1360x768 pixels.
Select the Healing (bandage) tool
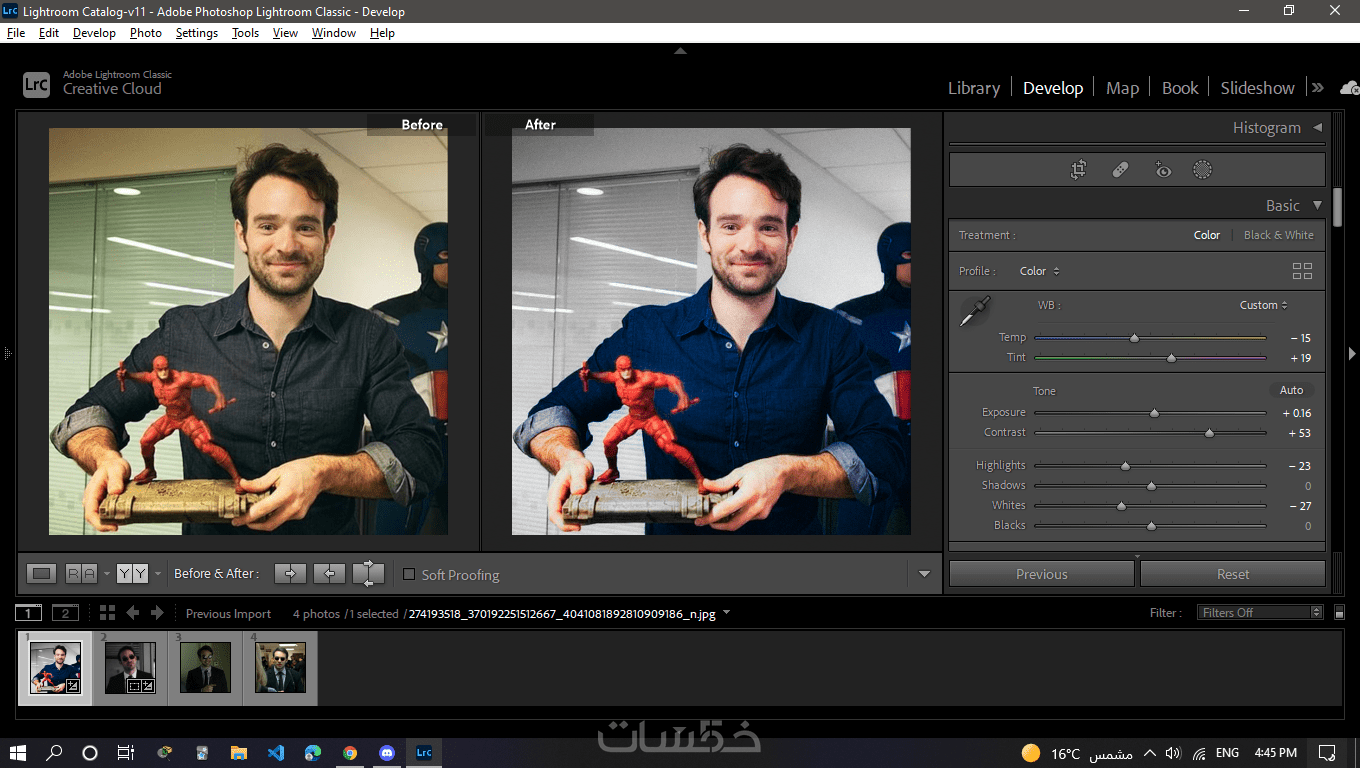[1120, 170]
